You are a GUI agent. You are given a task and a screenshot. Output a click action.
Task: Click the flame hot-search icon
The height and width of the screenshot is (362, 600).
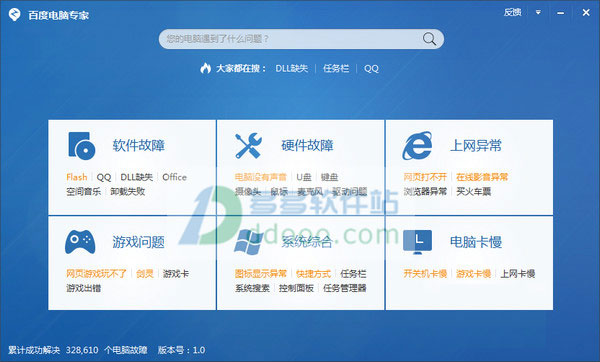pyautogui.click(x=205, y=68)
